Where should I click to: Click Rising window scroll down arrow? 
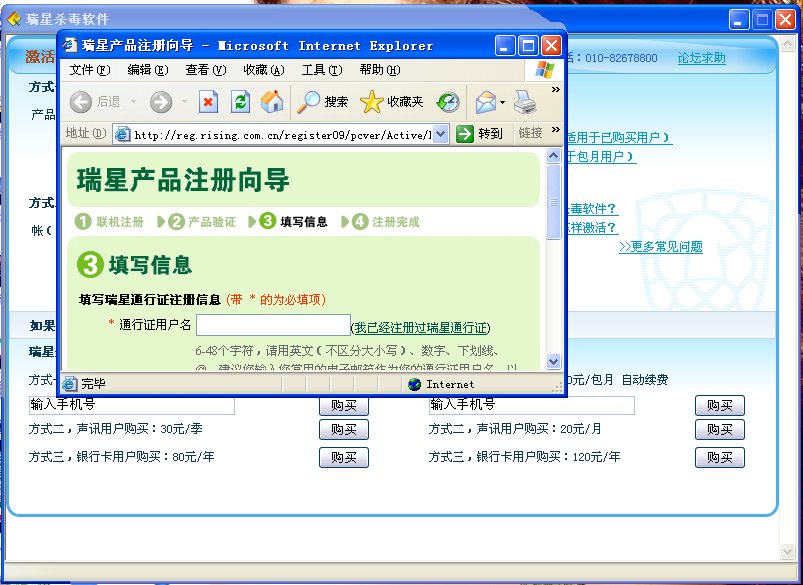tap(788, 551)
